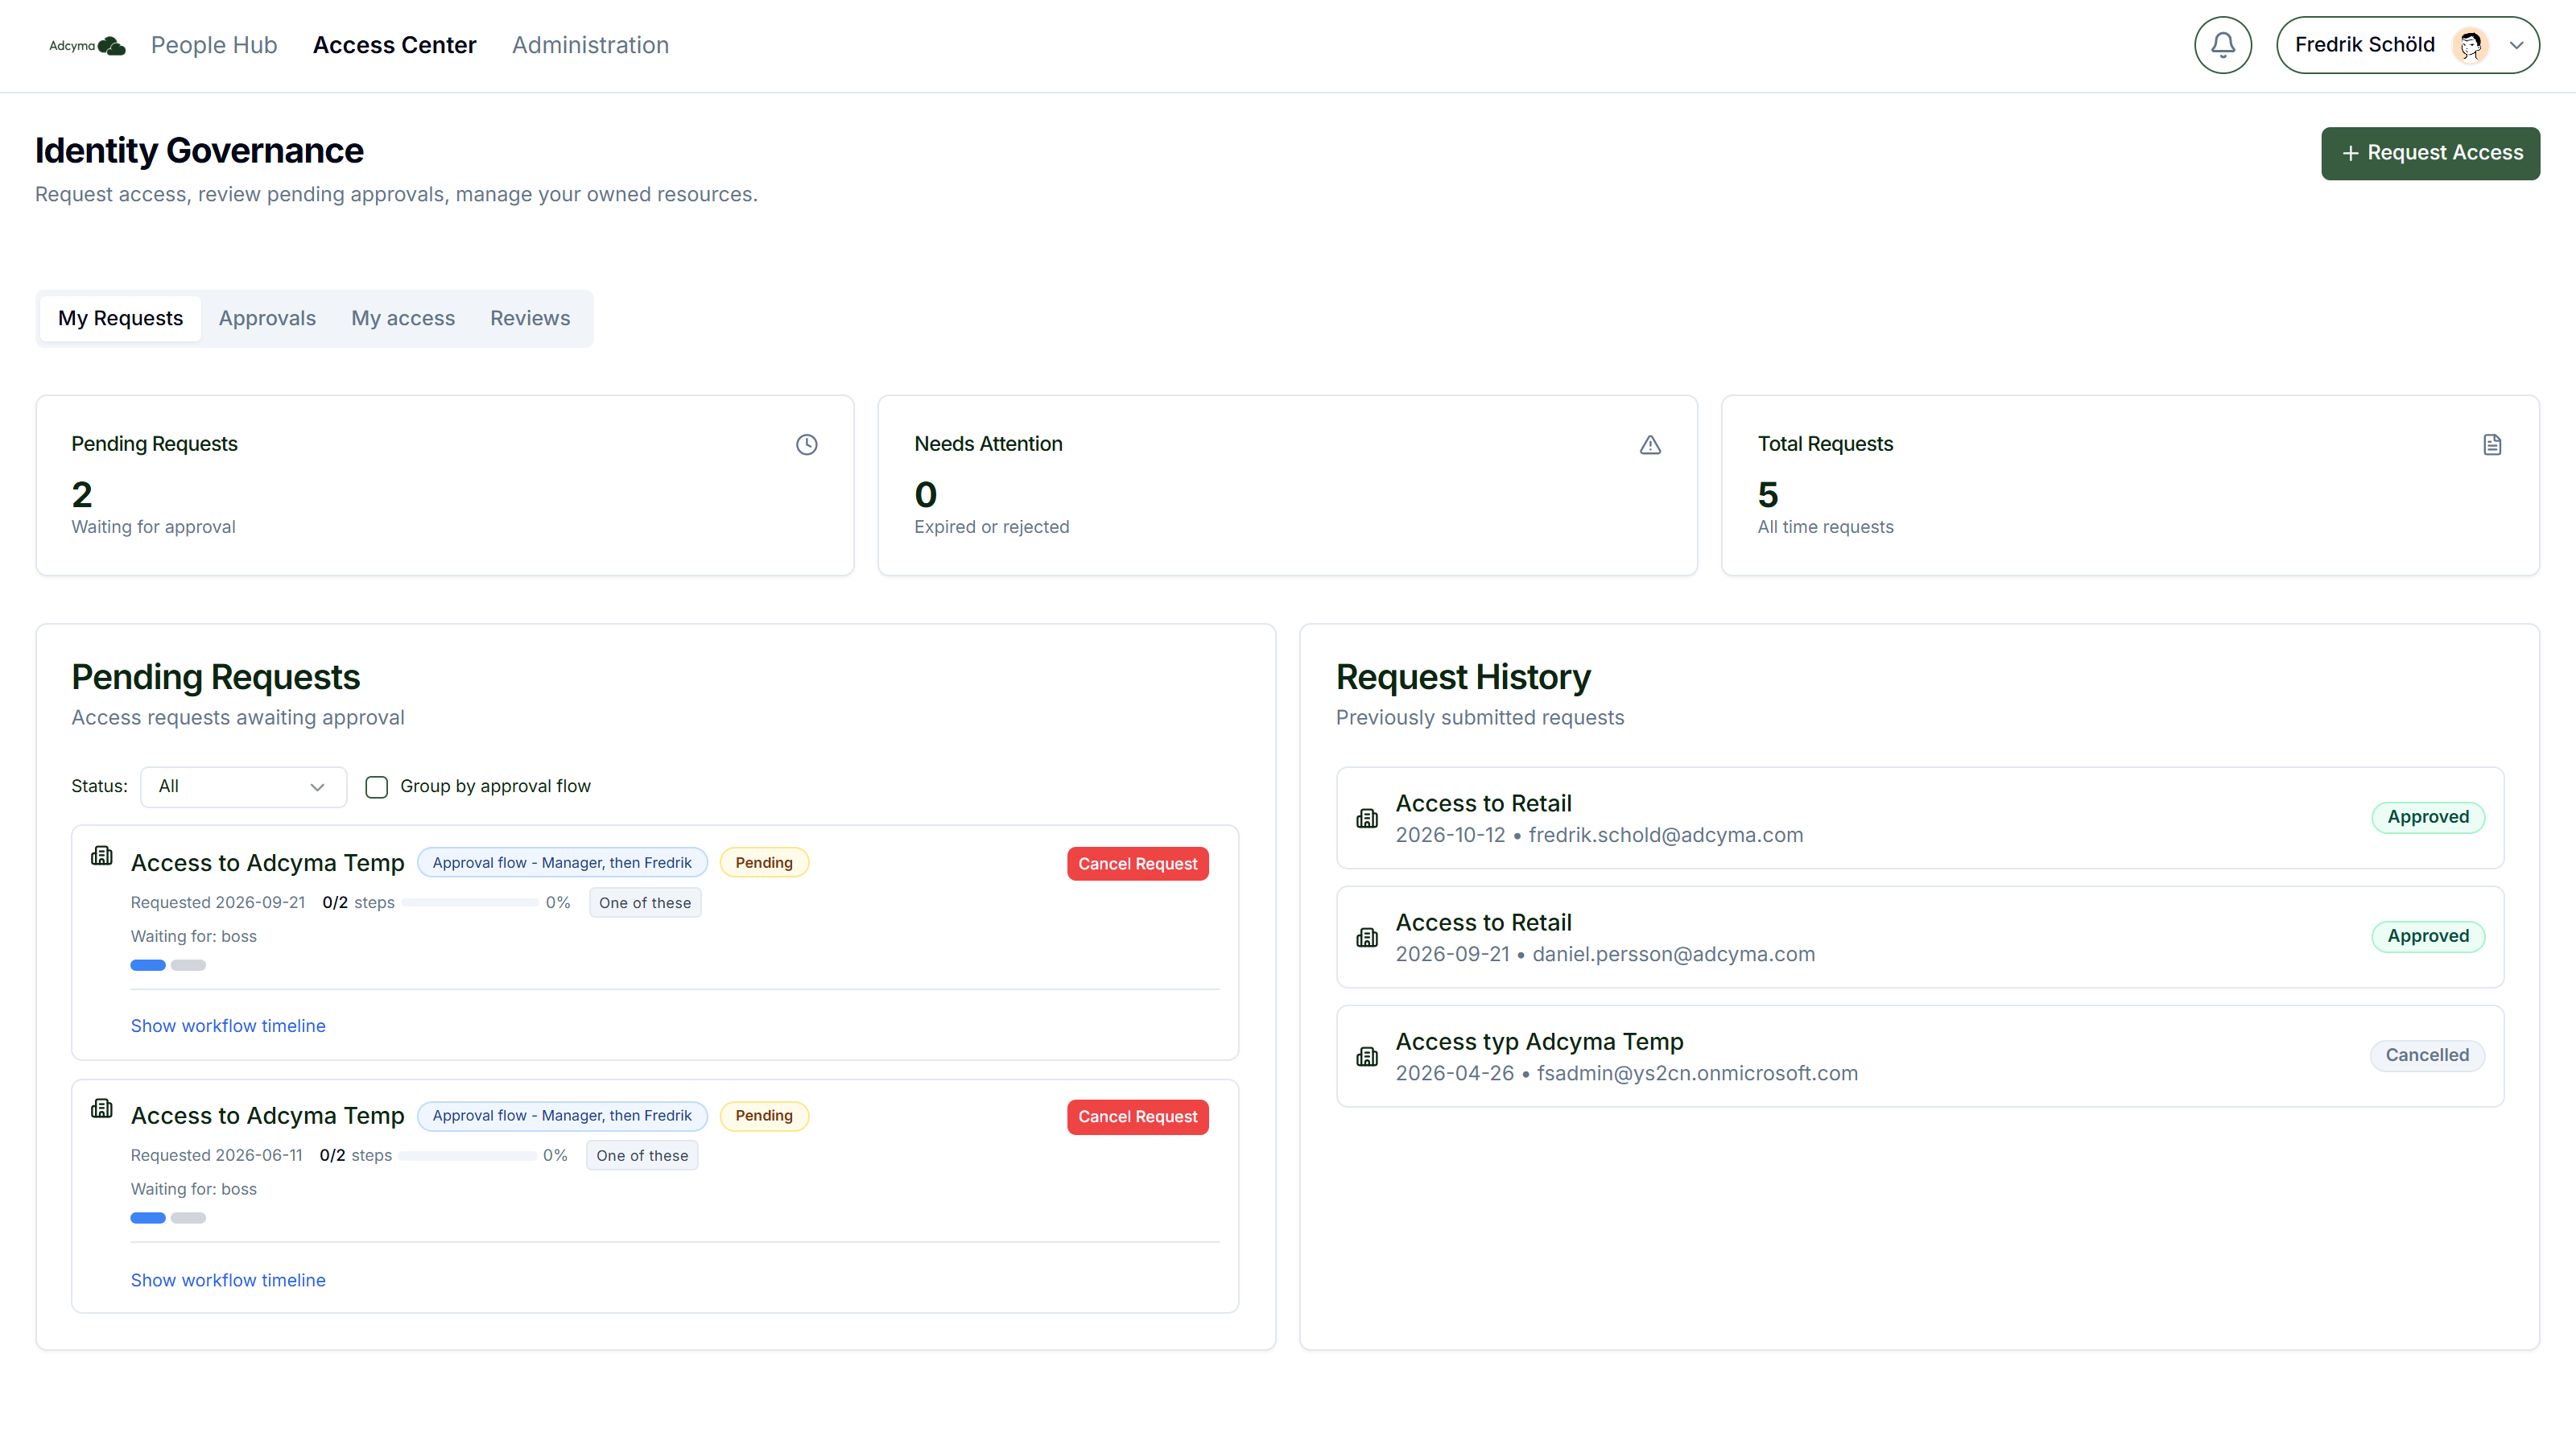The width and height of the screenshot is (2576, 1449).
Task: Click progress bar of 2026-06-11 request
Action: pyautogui.click(x=467, y=1156)
